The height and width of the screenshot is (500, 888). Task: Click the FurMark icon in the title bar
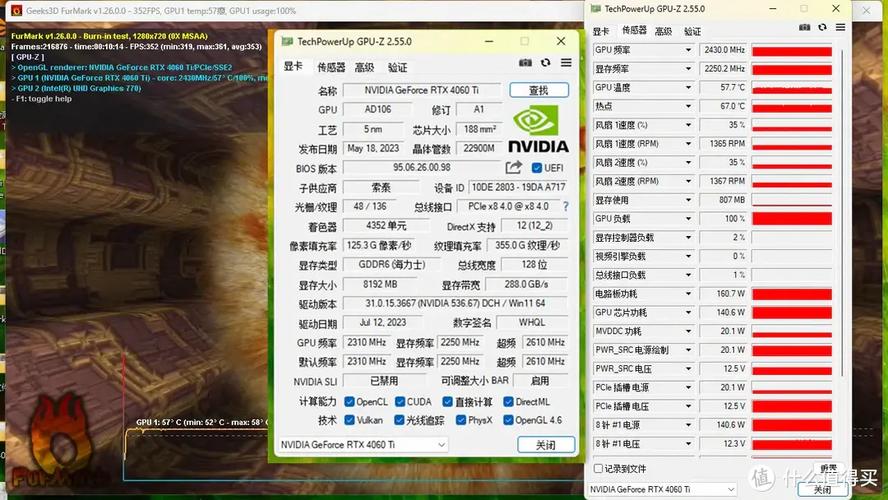pos(17,10)
